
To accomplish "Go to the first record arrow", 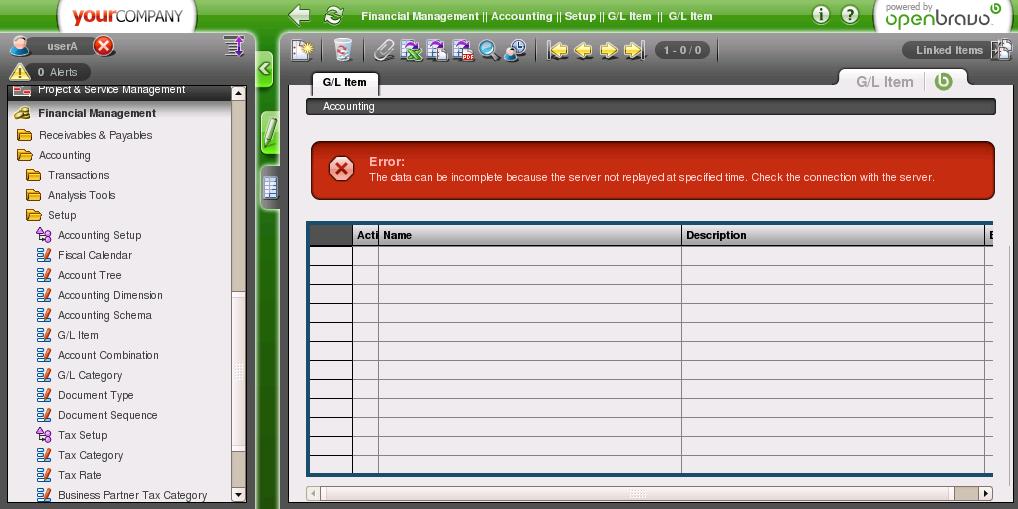I will 558,50.
